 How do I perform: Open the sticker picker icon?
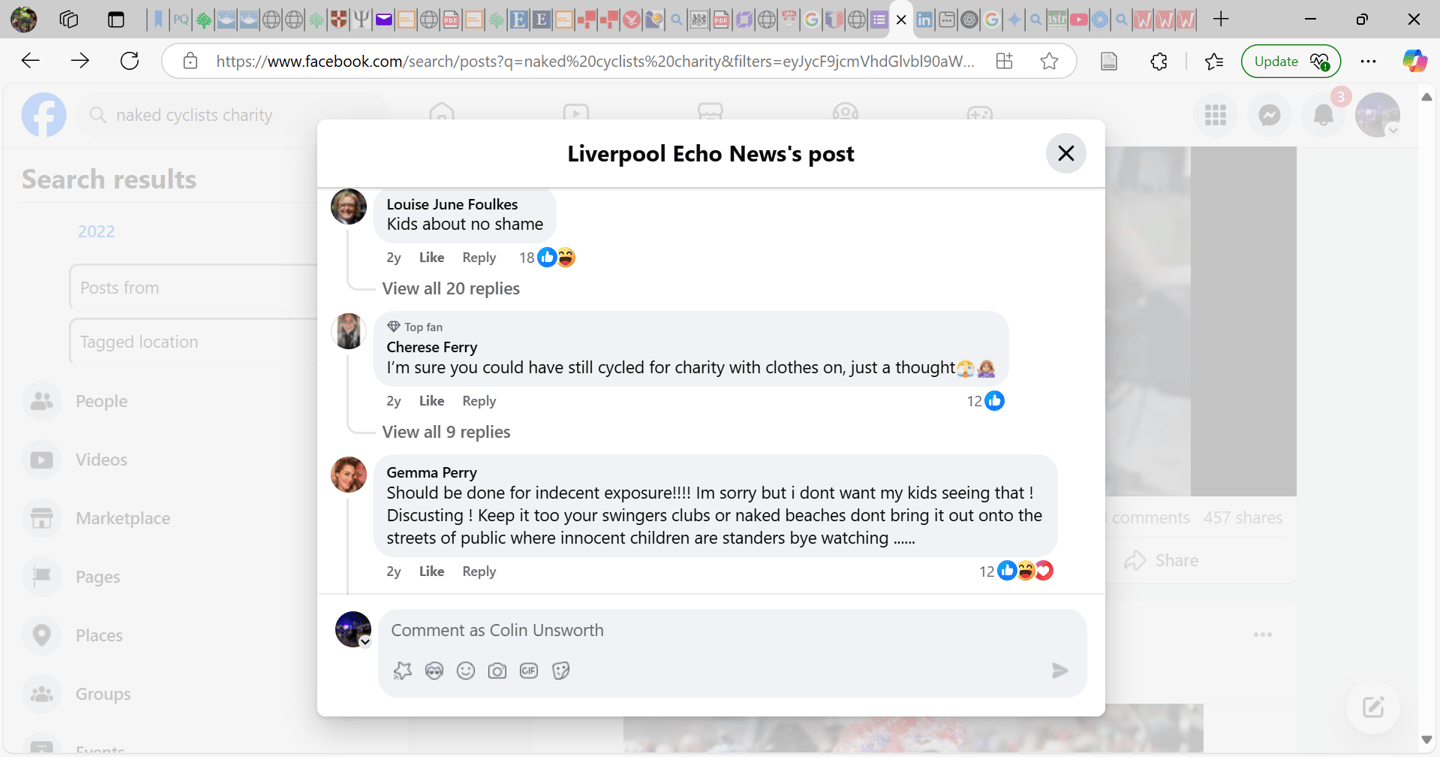561,671
